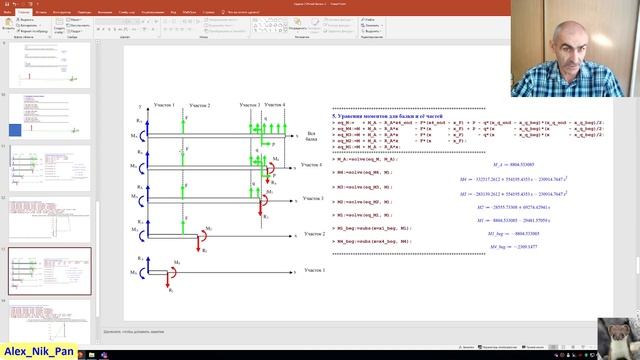
Task: Select the thumbnail containing a blue square
Action: click(50, 116)
